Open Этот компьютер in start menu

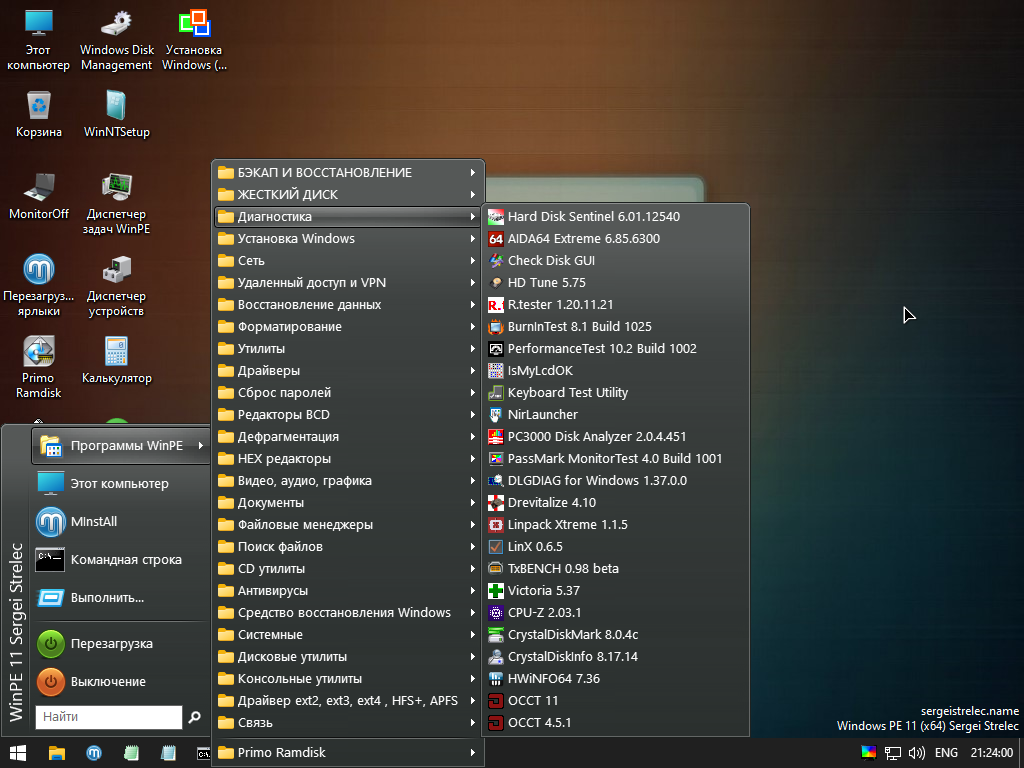pyautogui.click(x=120, y=484)
